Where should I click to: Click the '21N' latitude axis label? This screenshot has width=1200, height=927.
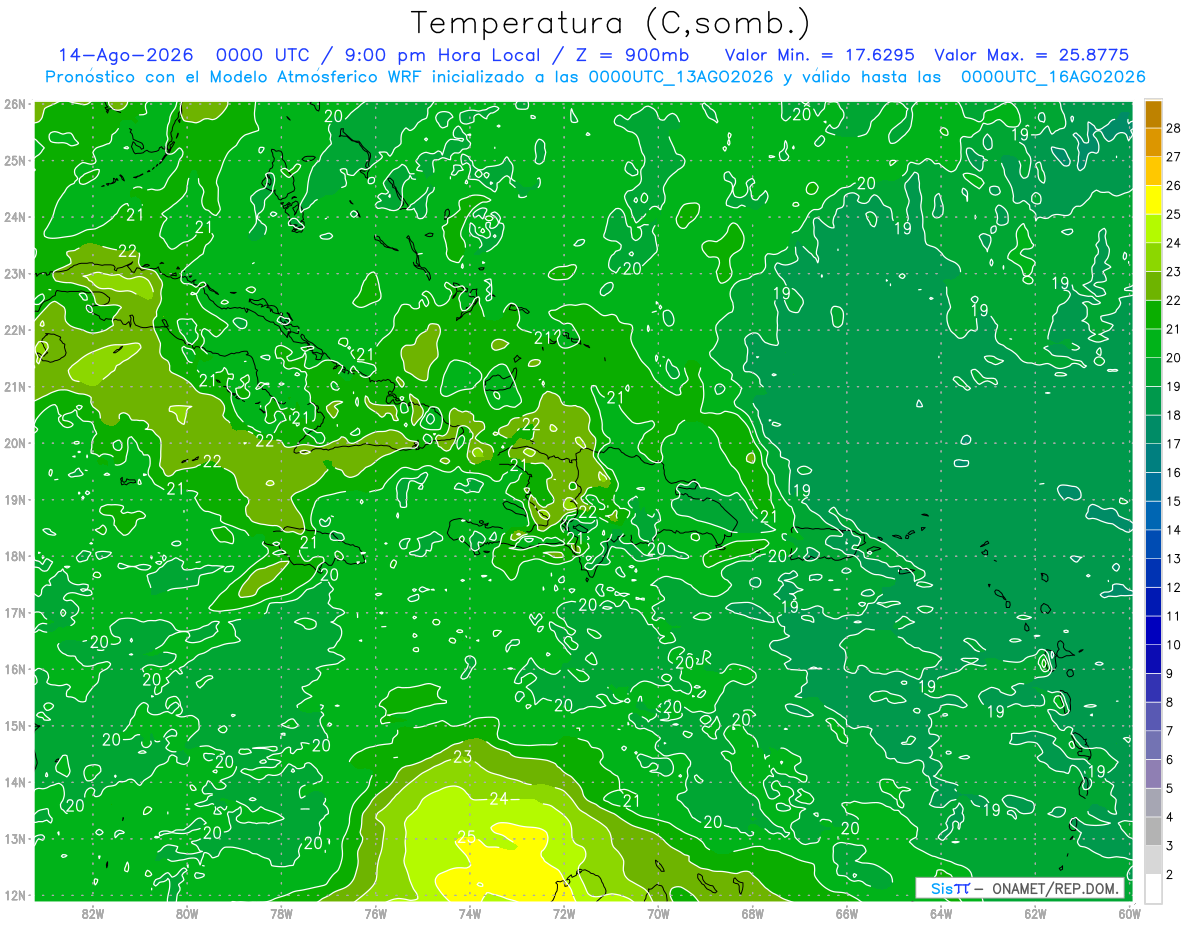13,386
